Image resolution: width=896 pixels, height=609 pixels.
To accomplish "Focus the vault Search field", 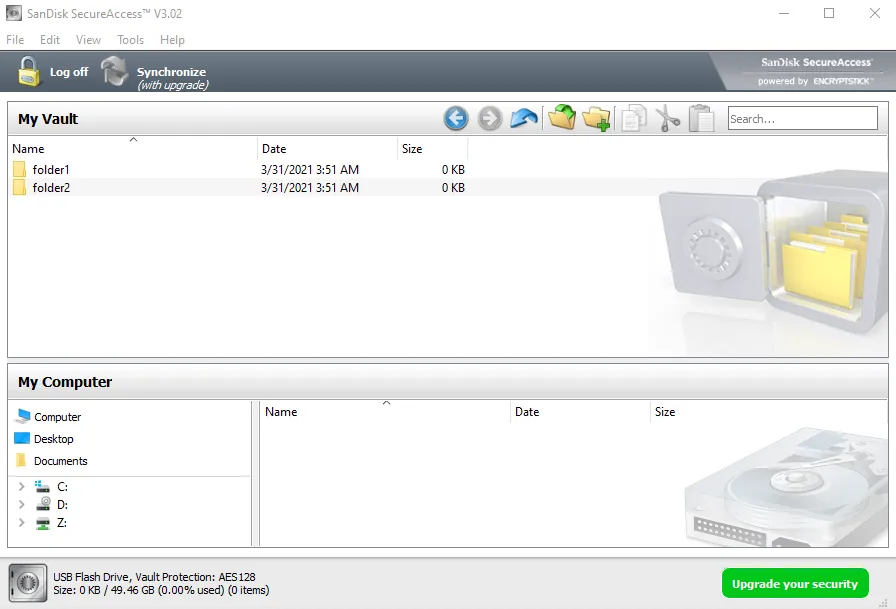I will coord(802,118).
